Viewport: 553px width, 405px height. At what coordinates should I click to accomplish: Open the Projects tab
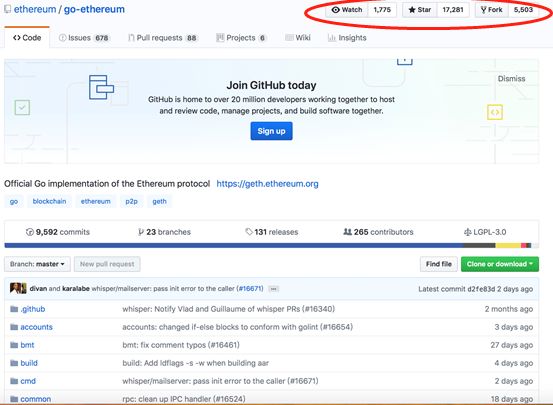(x=241, y=38)
